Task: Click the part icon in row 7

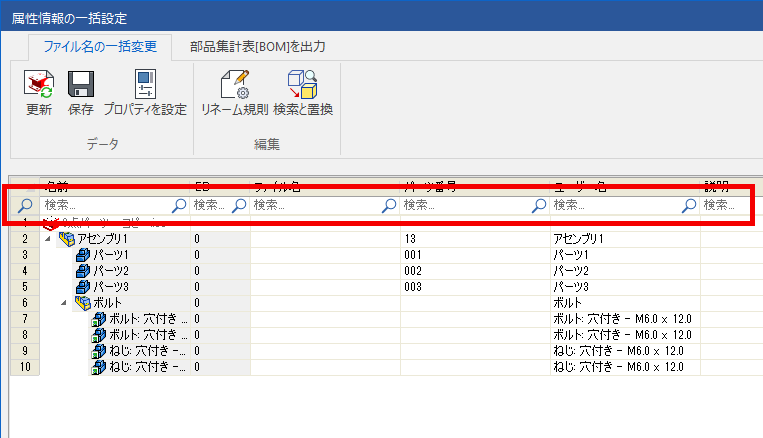Action: point(99,319)
